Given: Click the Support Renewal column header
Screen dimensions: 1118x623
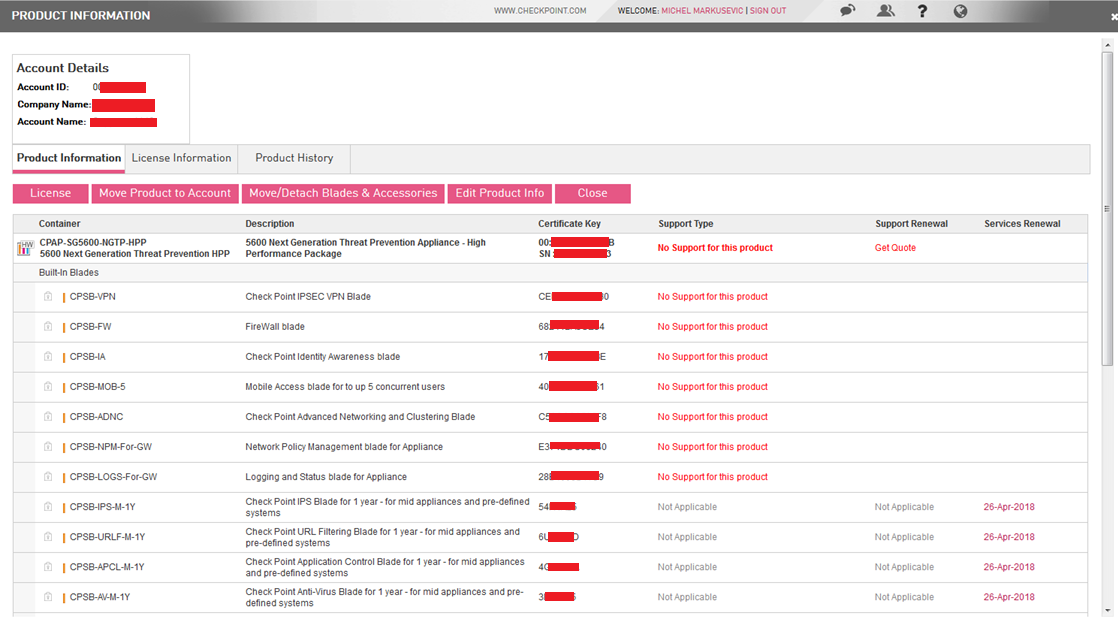Looking at the screenshot, I should [x=911, y=224].
